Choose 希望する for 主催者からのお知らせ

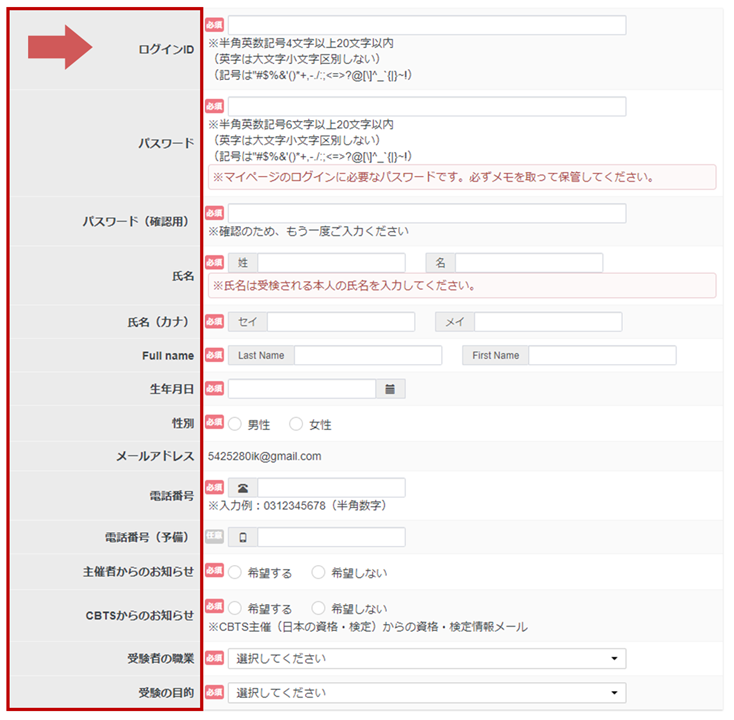pos(235,573)
